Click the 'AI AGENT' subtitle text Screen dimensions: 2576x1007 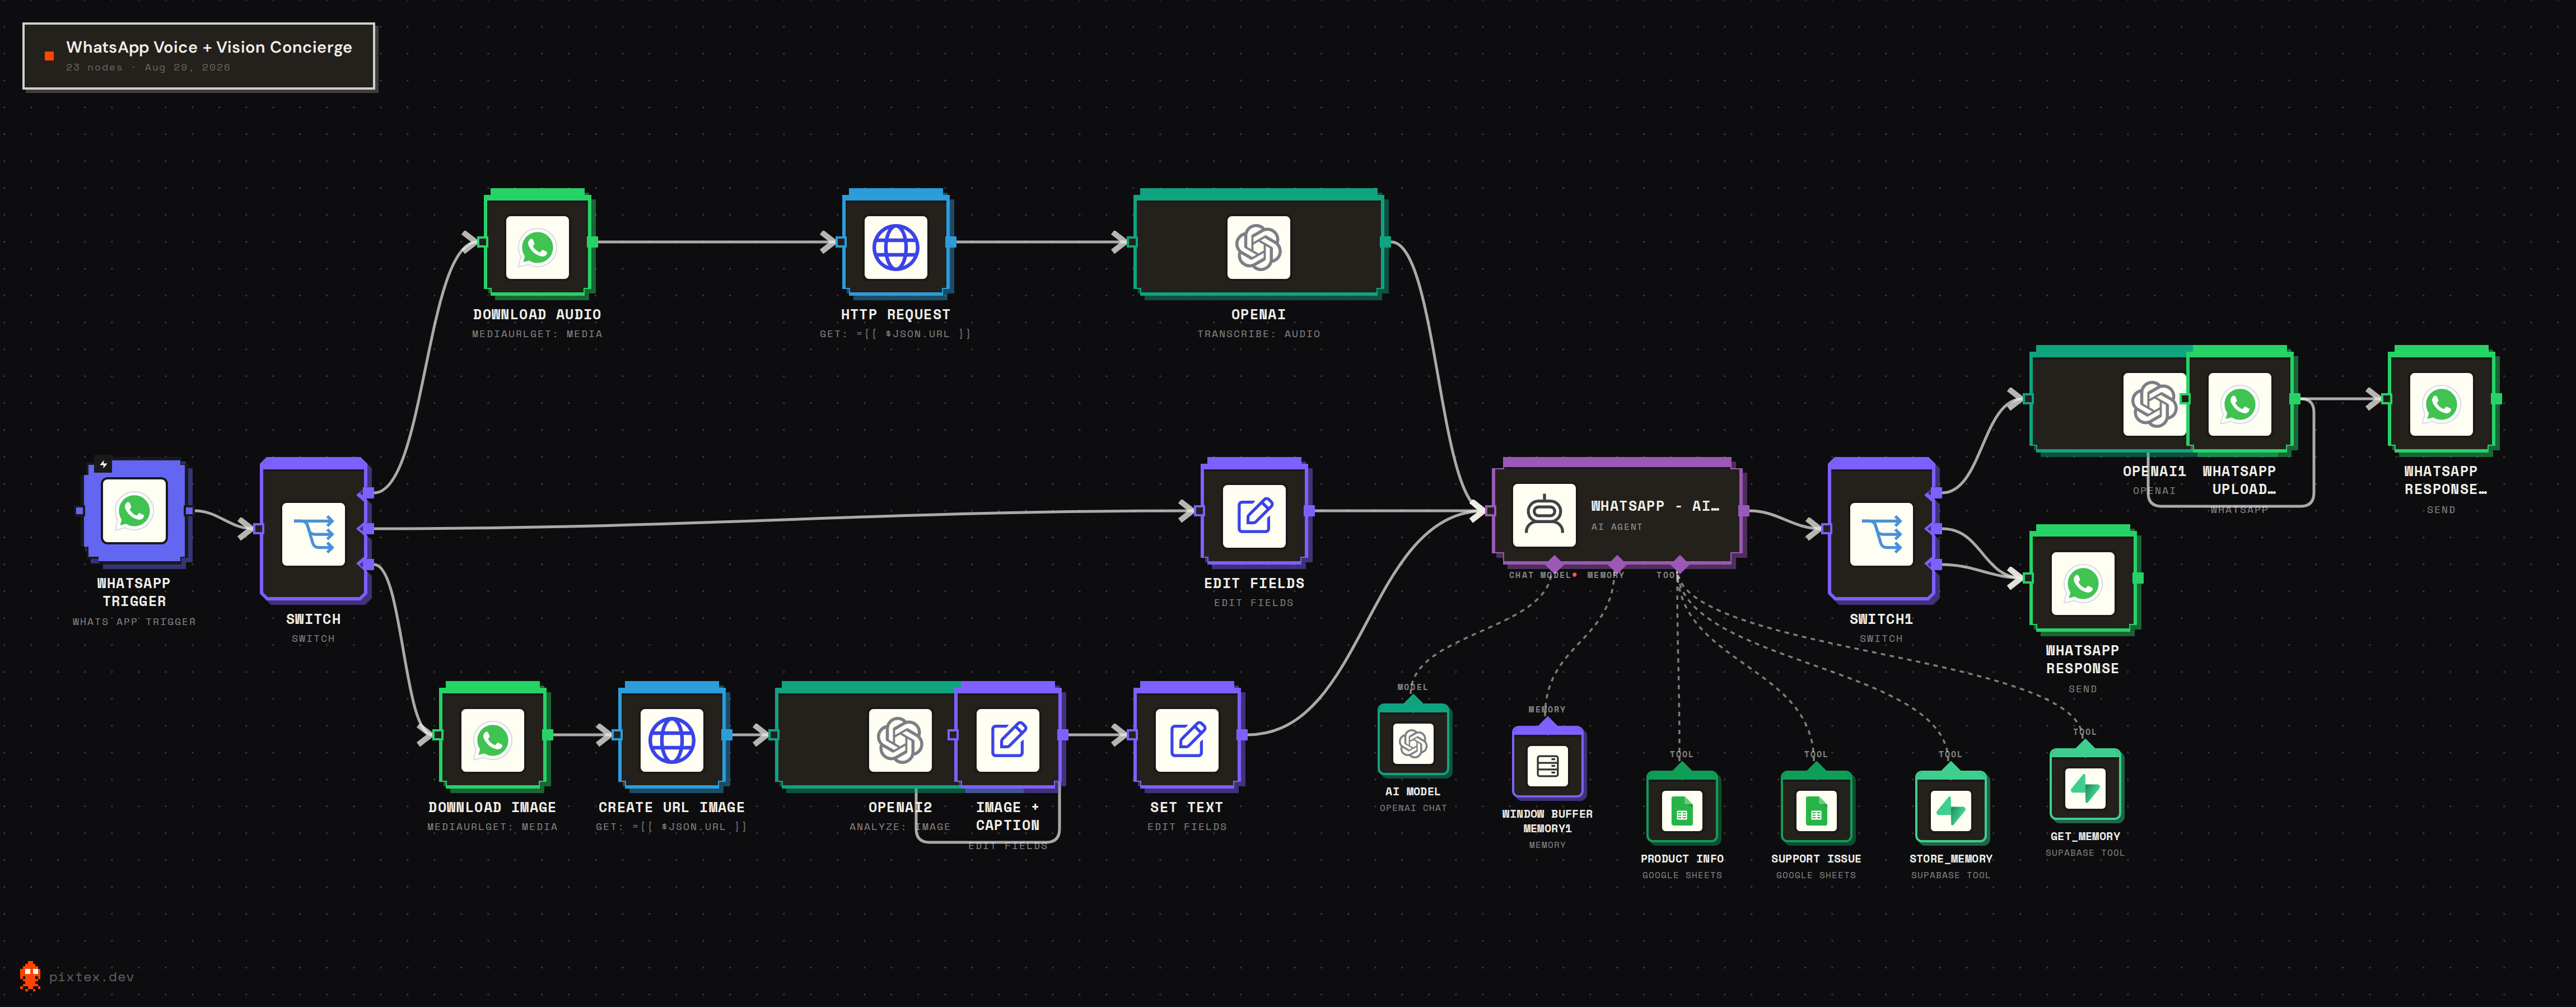[x=1616, y=527]
